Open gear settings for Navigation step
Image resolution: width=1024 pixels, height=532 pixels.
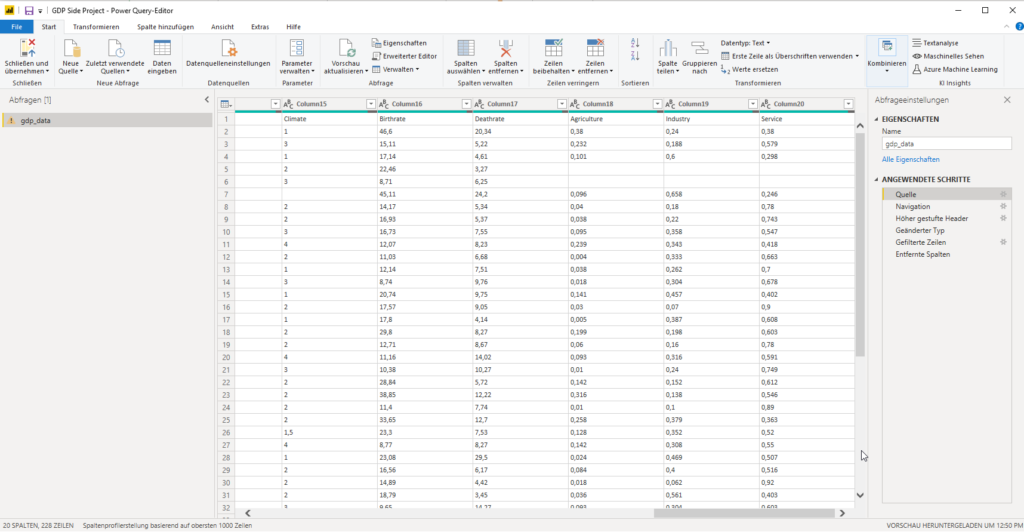tap(1004, 206)
